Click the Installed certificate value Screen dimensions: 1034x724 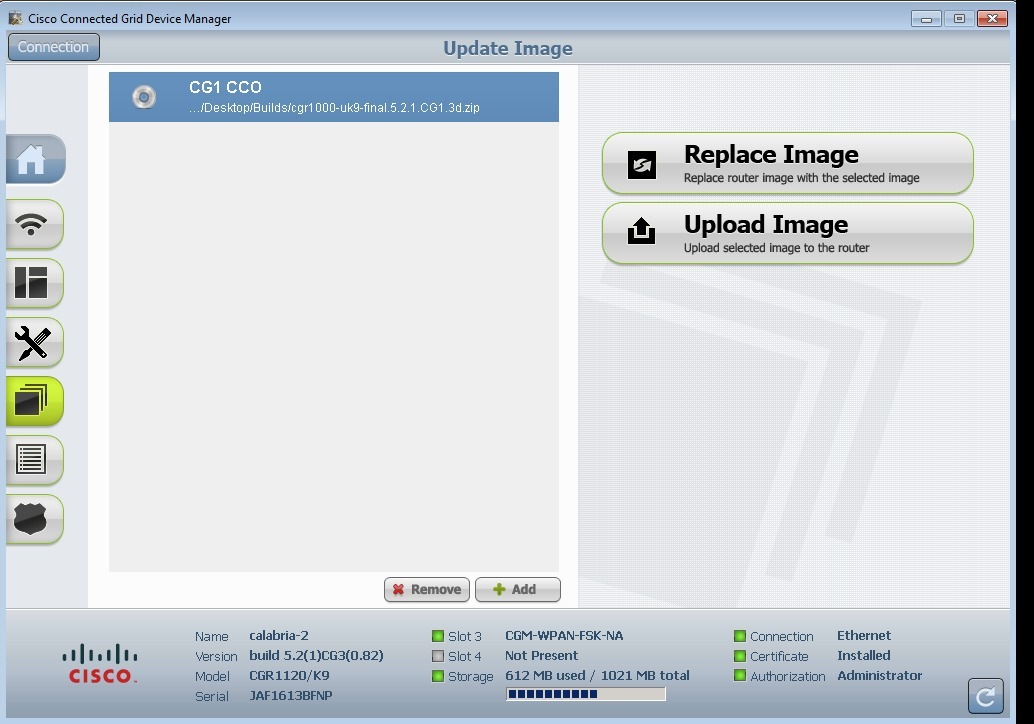864,655
